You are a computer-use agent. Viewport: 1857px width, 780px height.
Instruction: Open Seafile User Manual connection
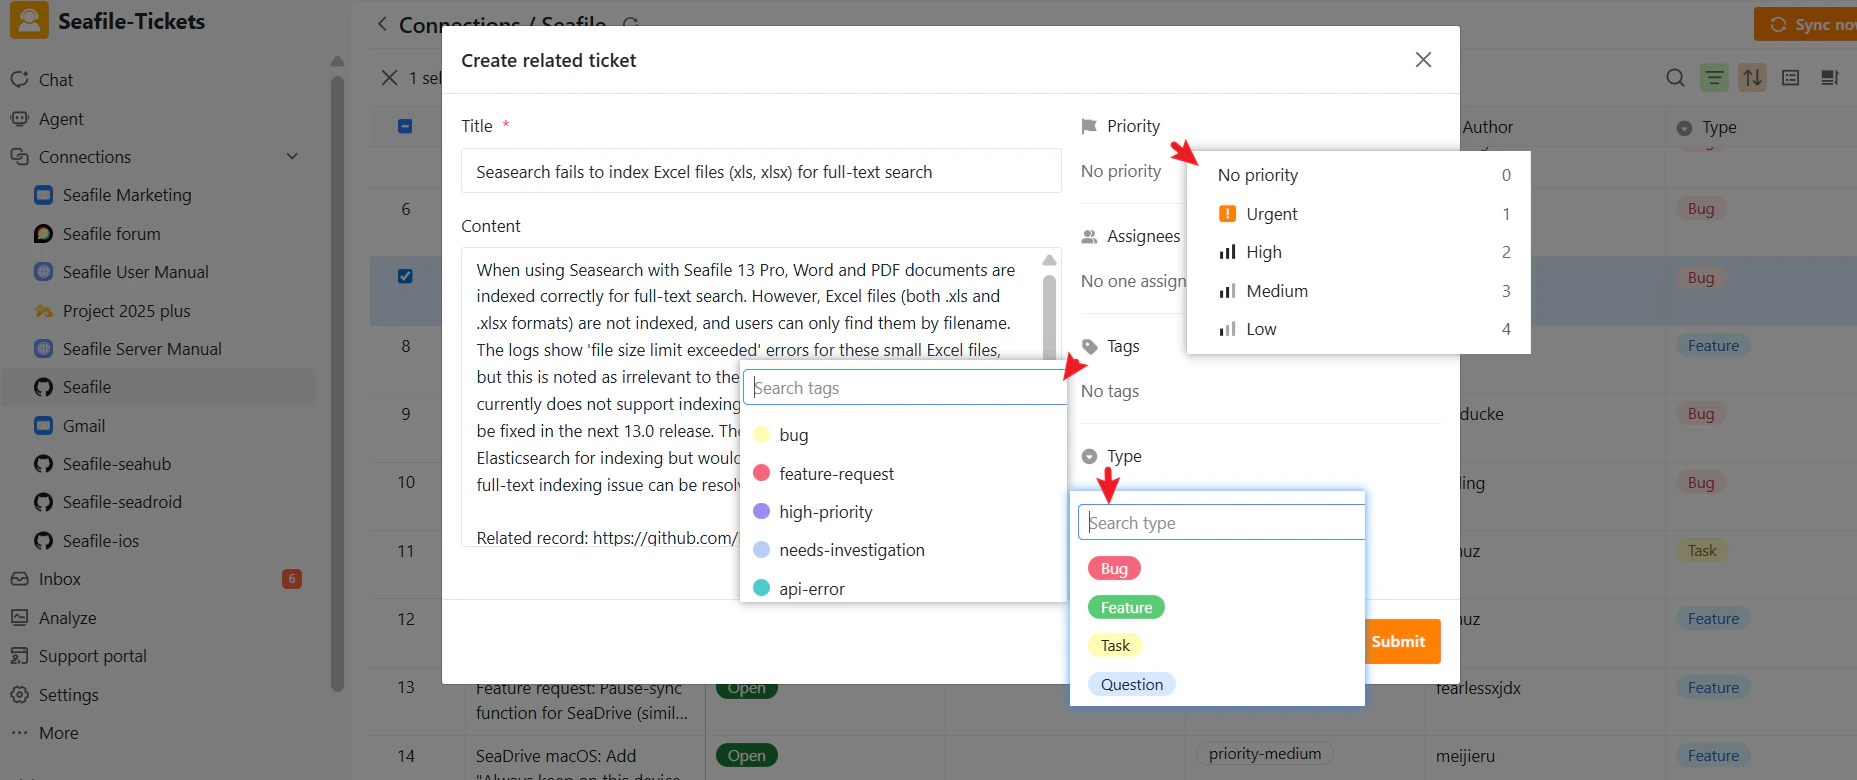click(135, 272)
